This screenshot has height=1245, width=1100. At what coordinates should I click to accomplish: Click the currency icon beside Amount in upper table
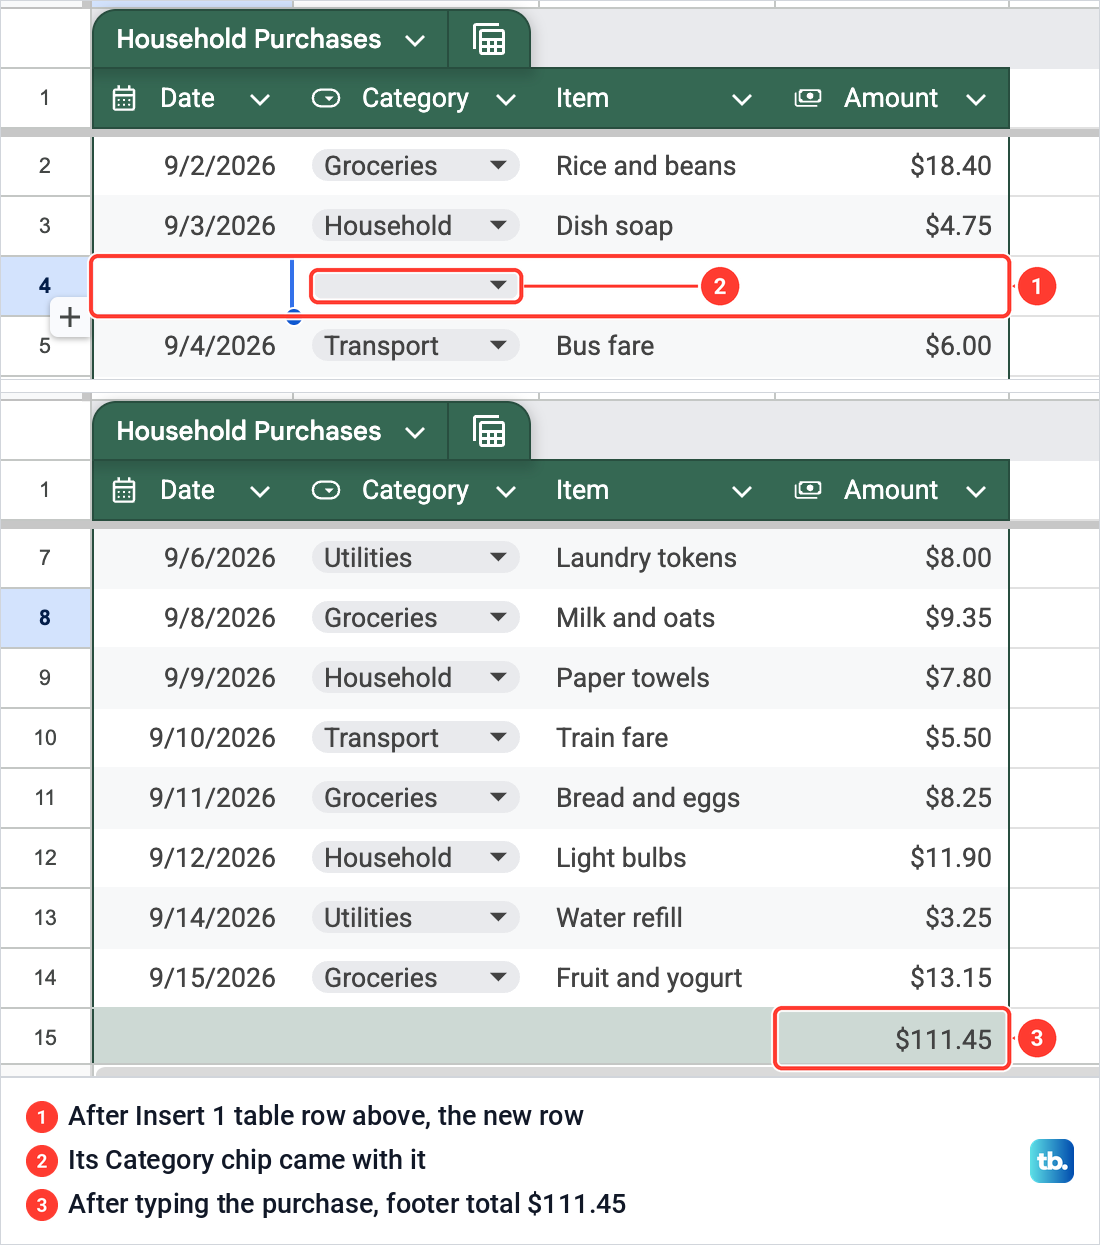pos(808,98)
